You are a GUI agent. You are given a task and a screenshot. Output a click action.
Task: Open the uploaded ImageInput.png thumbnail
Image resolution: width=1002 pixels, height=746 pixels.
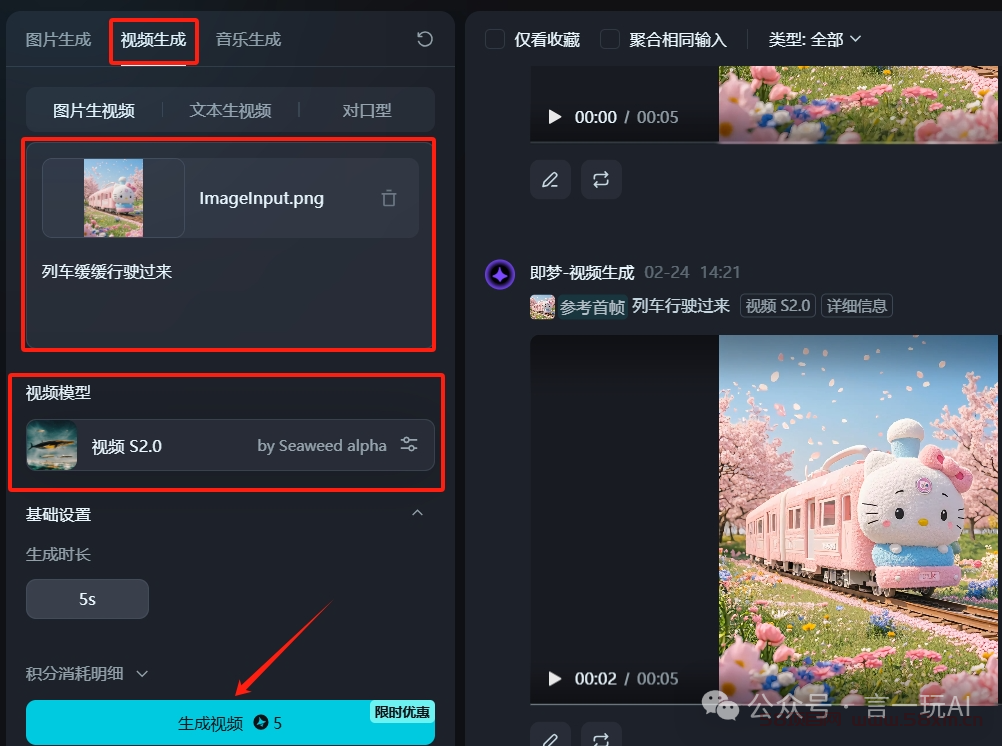114,198
